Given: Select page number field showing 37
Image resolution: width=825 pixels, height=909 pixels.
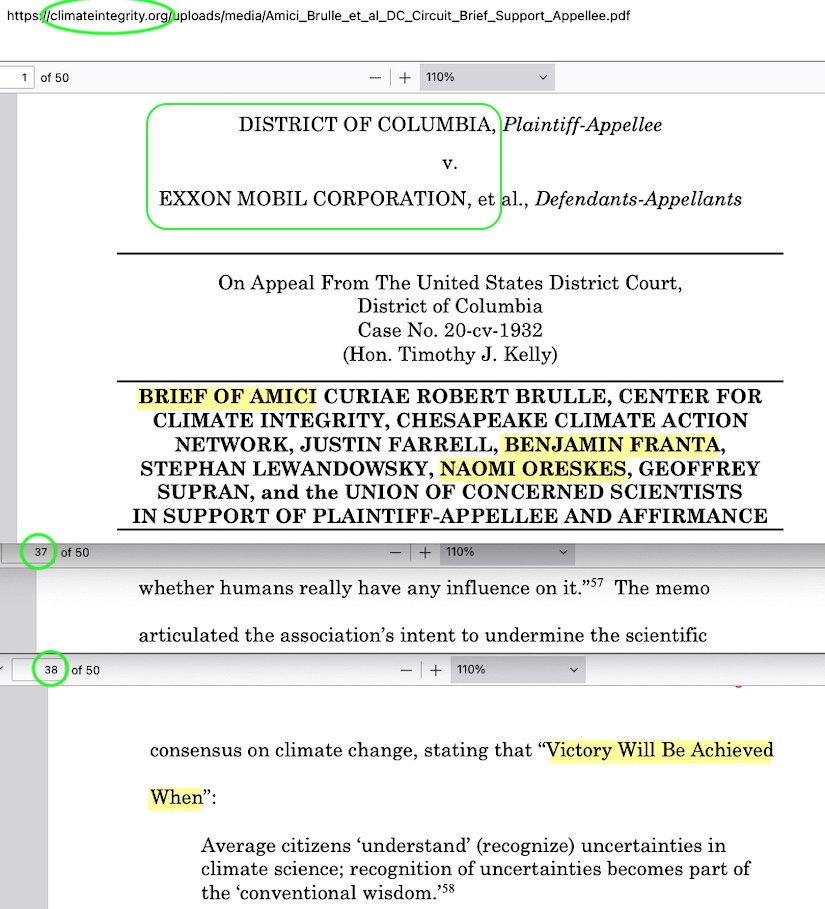Looking at the screenshot, I should [x=39, y=552].
